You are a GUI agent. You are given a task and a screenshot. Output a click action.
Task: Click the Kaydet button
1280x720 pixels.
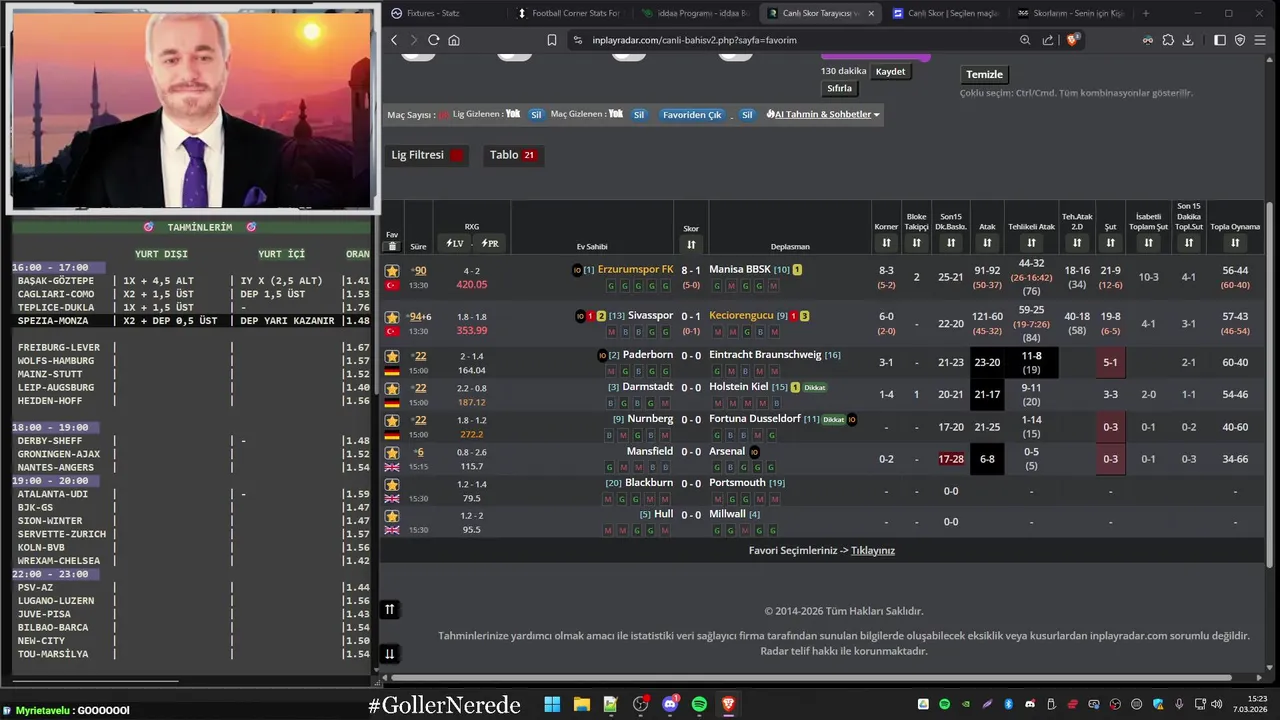coord(890,71)
